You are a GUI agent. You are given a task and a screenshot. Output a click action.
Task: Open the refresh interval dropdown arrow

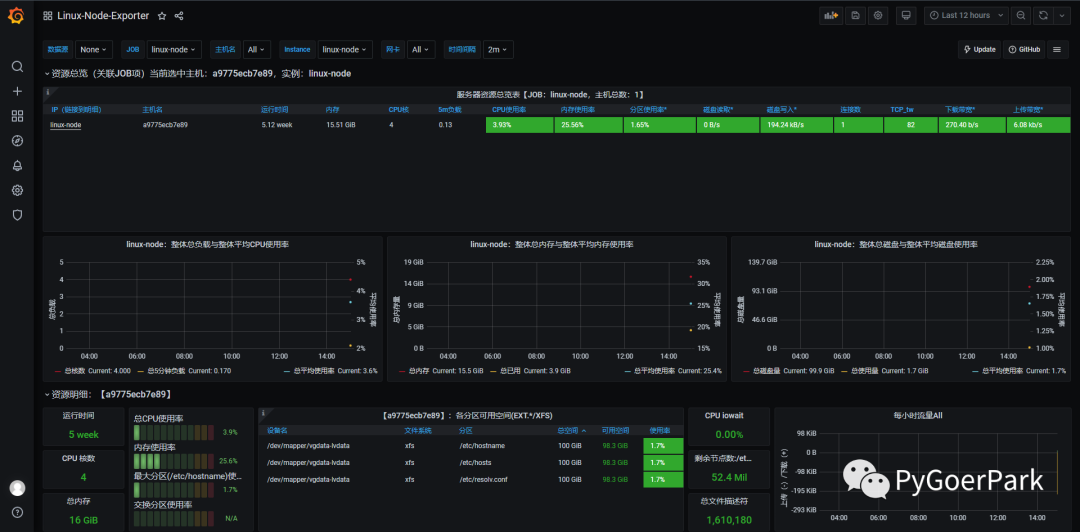[x=1061, y=15]
